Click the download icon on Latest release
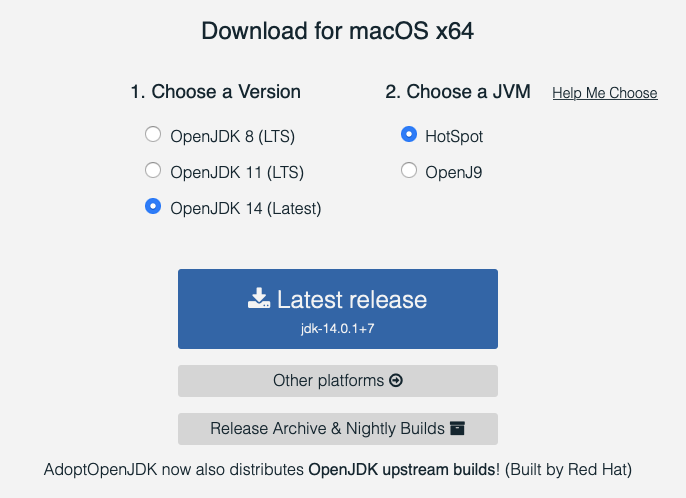Screen dimensions: 686x498 point(259,298)
